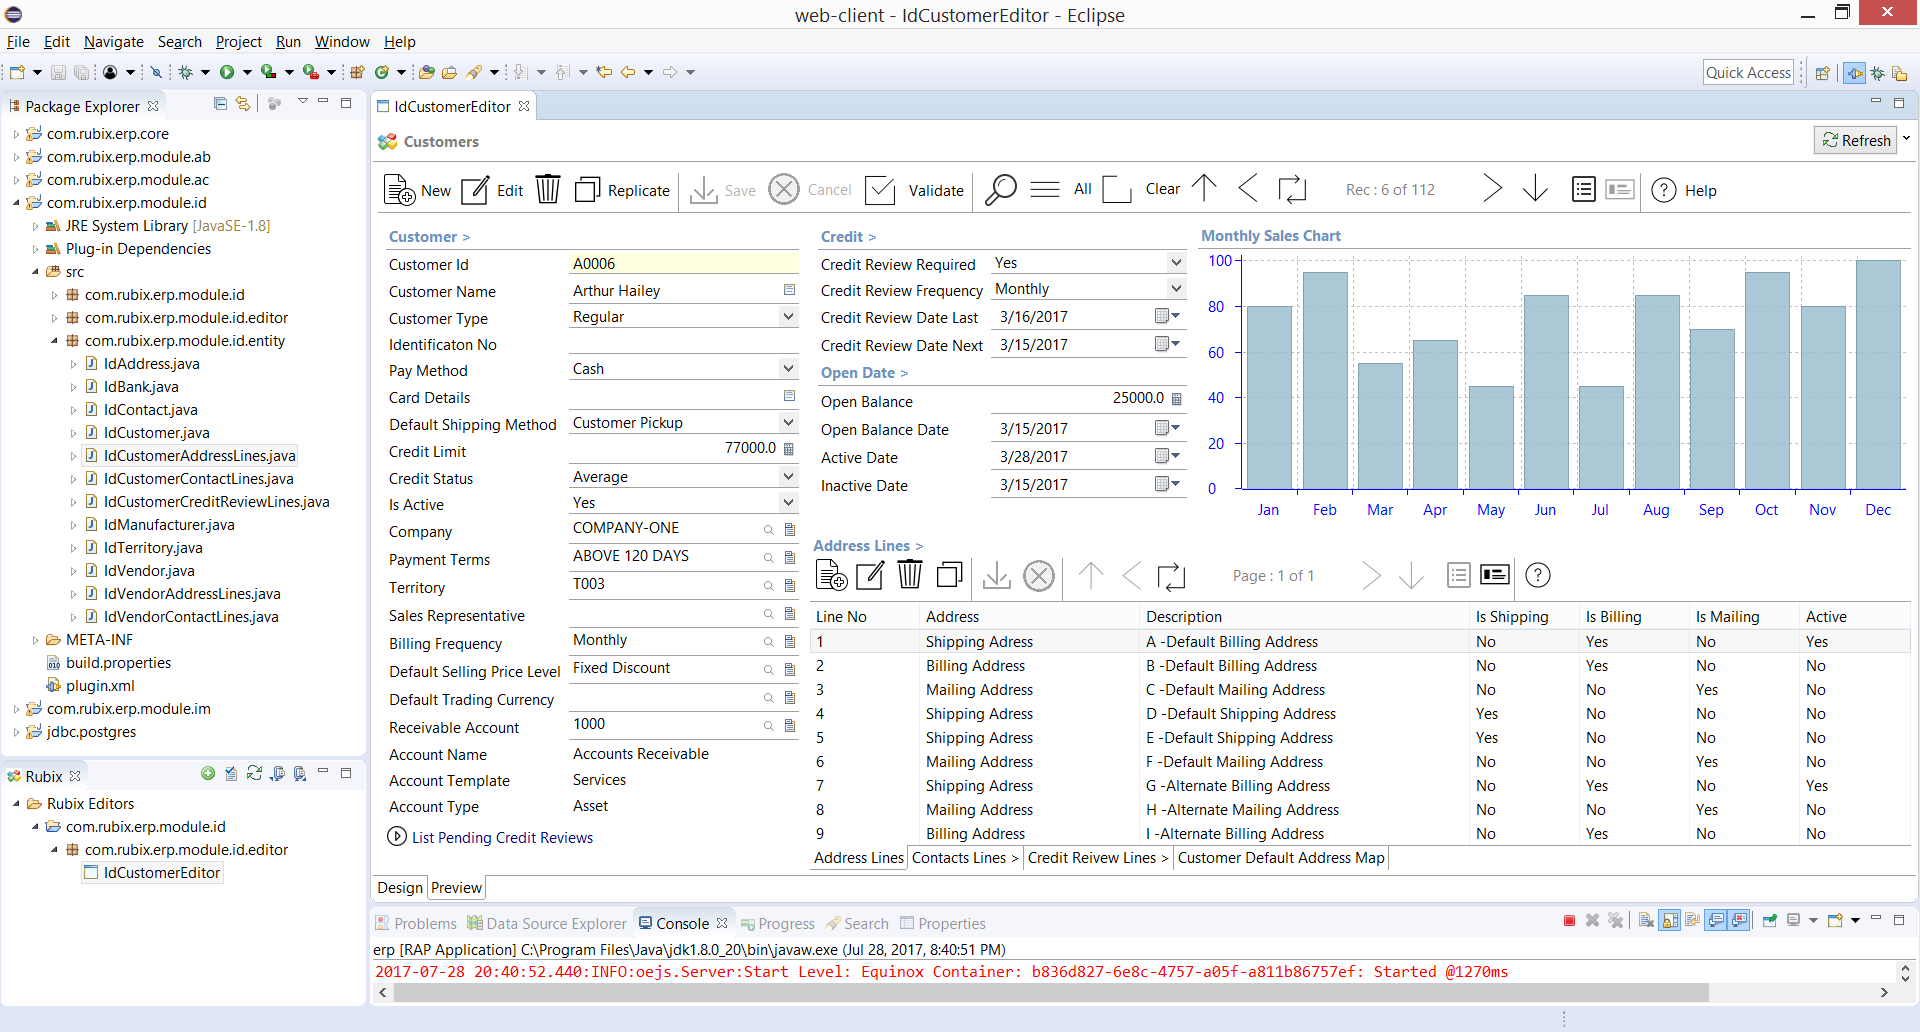Replicate address line icon
The width and height of the screenshot is (1920, 1032).
click(x=950, y=575)
